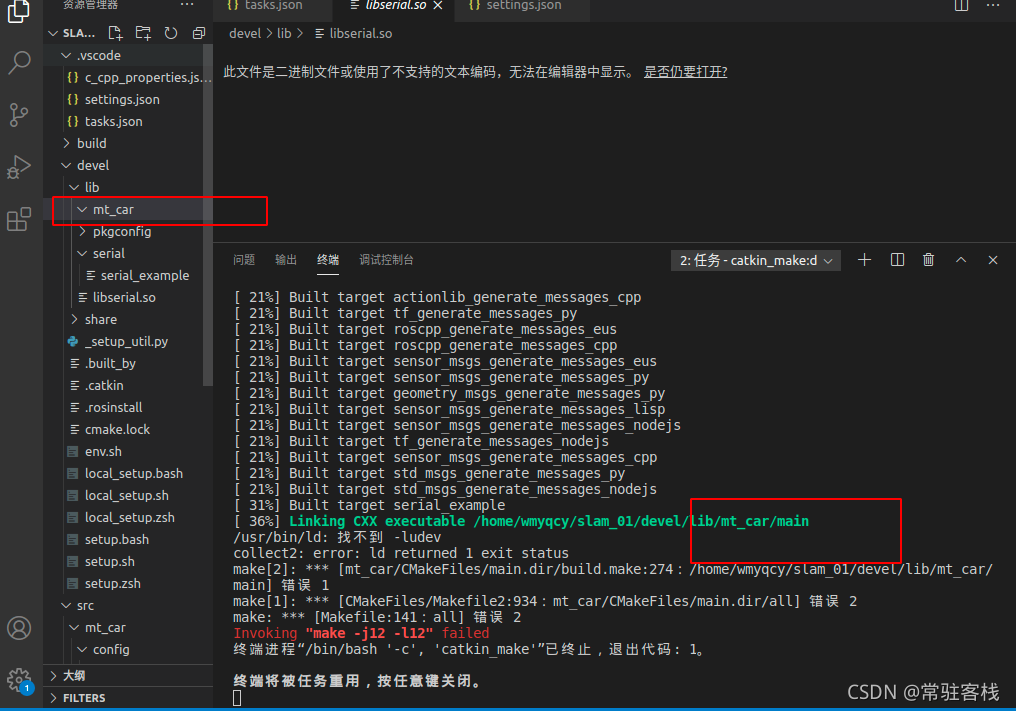Close the libserial.so tab
Viewport: 1016px width, 711px height.
pyautogui.click(x=438, y=5)
